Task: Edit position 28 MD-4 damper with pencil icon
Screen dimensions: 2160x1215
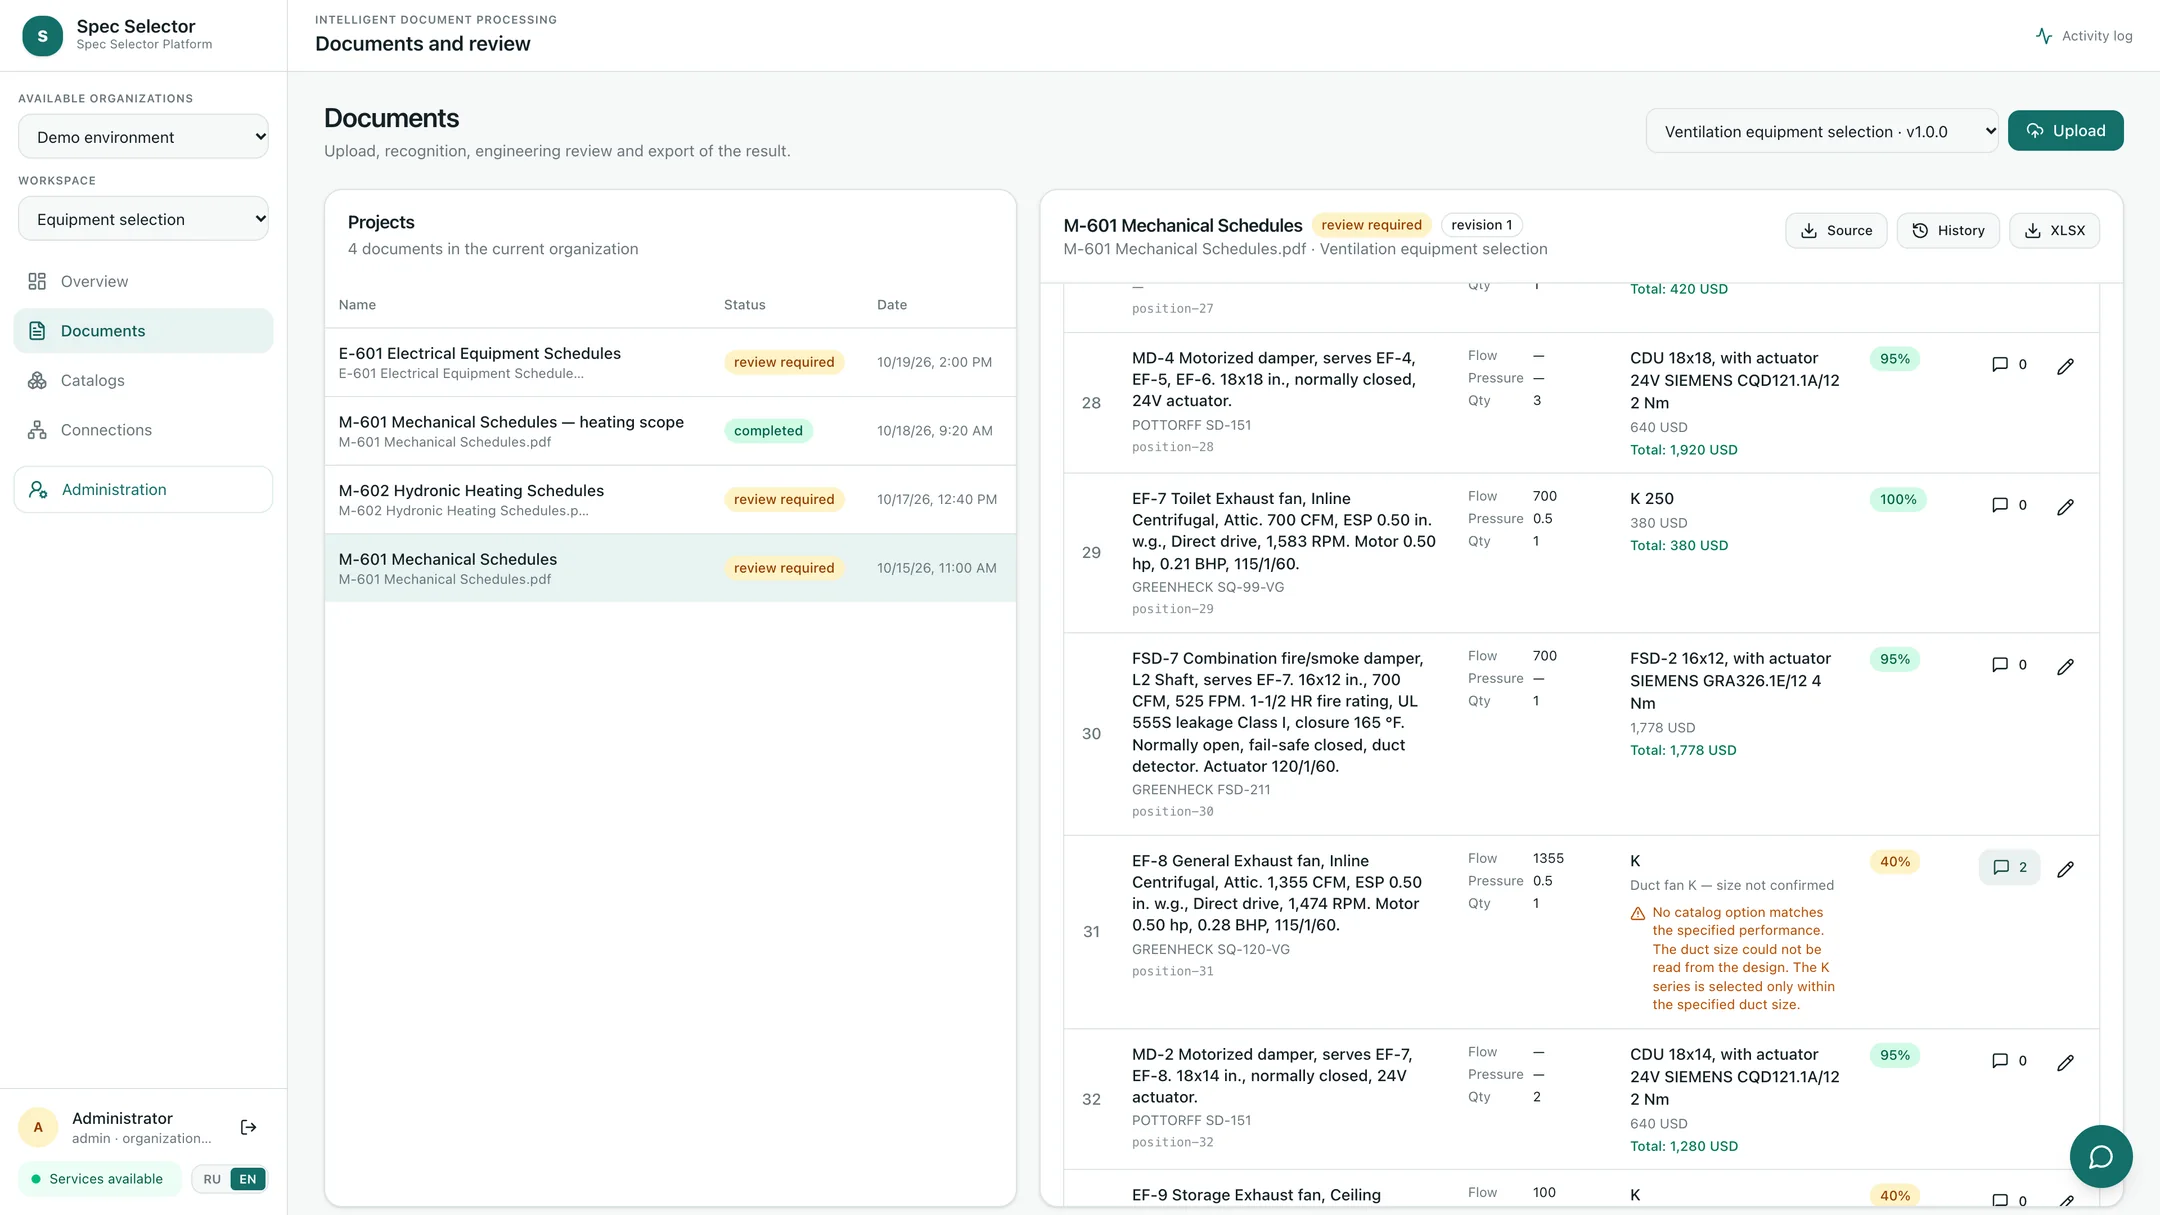Action: pyautogui.click(x=2065, y=366)
